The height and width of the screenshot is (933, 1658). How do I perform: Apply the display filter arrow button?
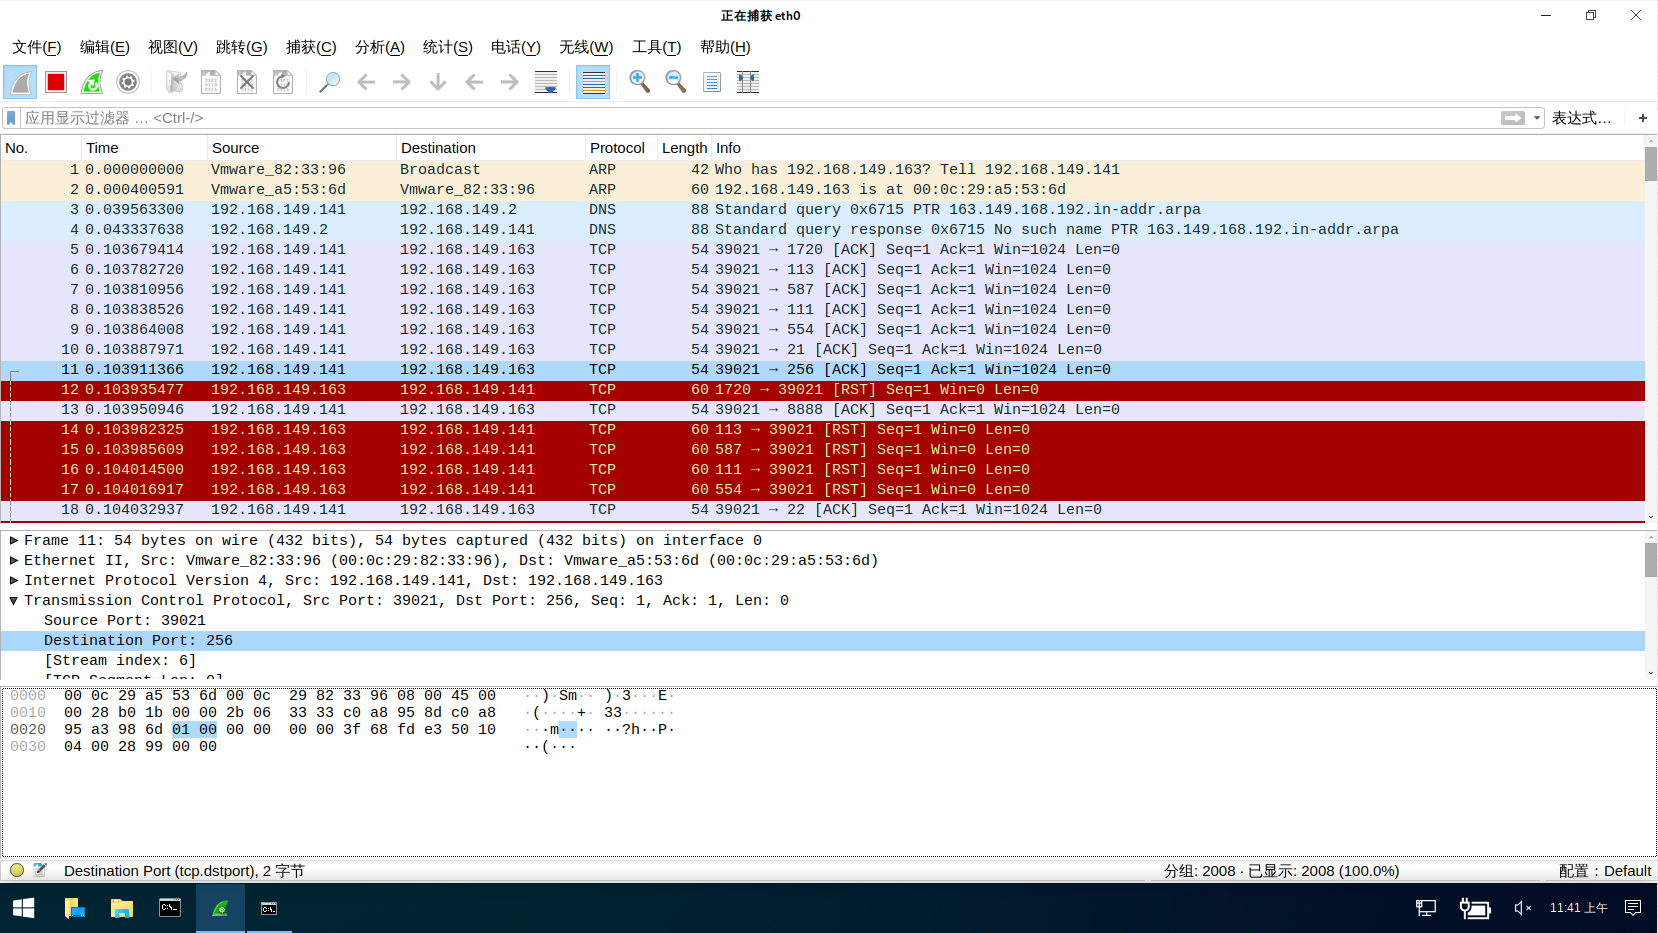coord(1513,118)
